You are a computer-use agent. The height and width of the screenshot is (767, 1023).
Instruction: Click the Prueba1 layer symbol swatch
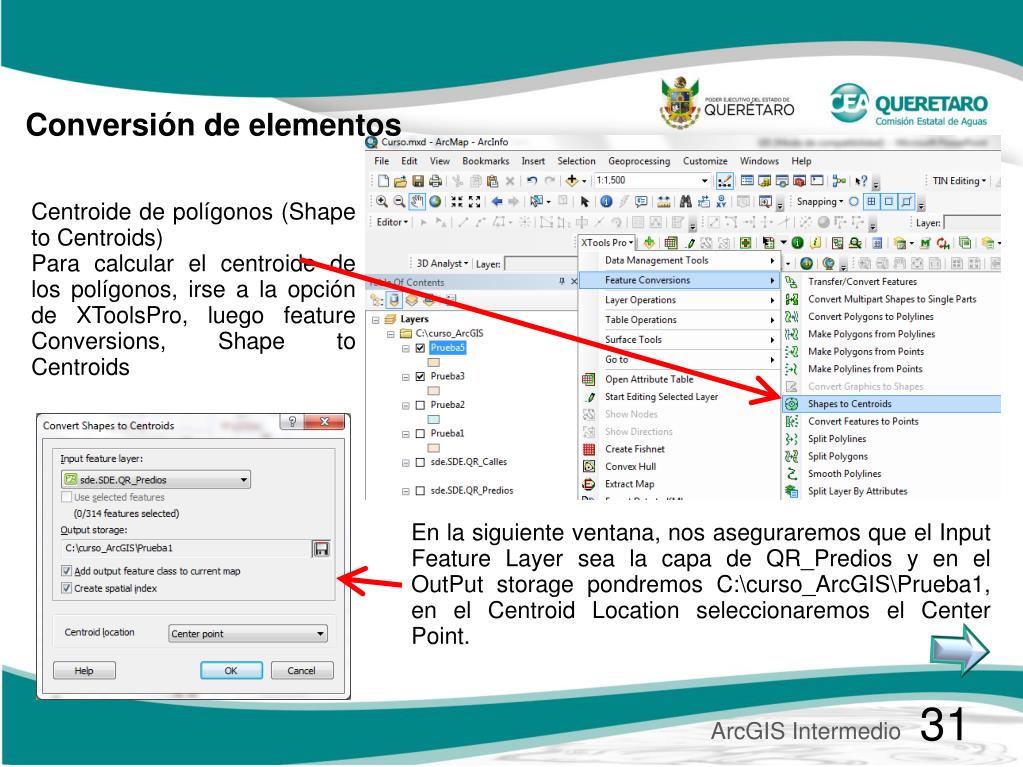coord(434,449)
